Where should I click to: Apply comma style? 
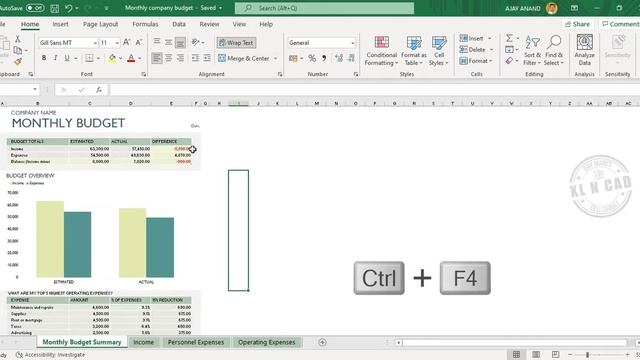point(324,58)
